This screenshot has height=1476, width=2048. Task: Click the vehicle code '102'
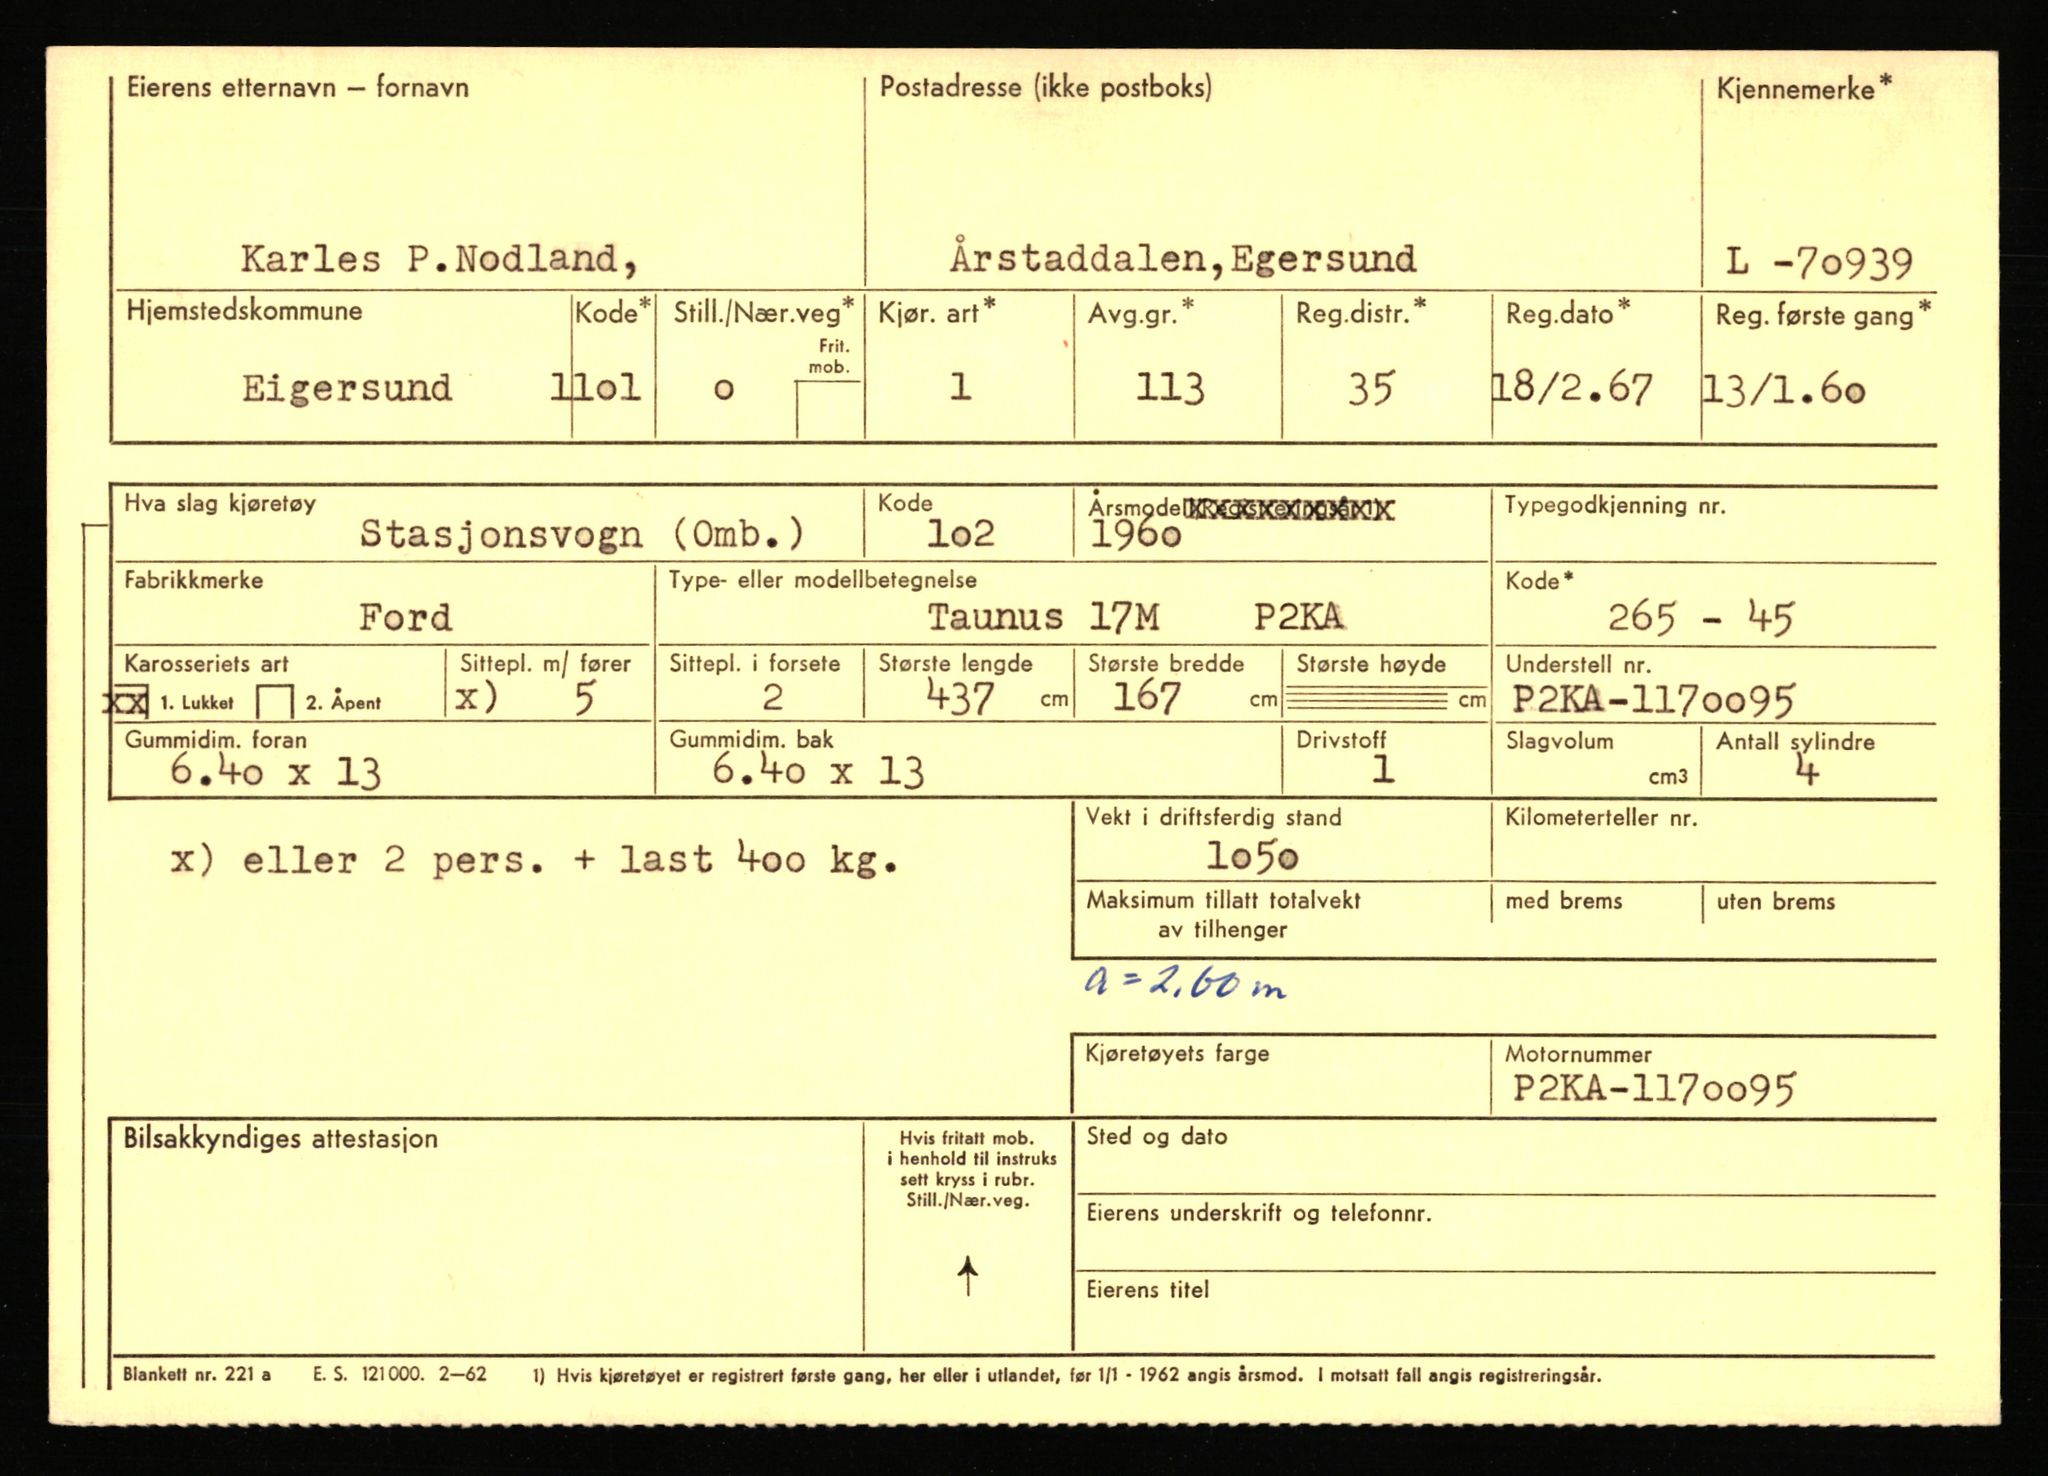(x=960, y=534)
